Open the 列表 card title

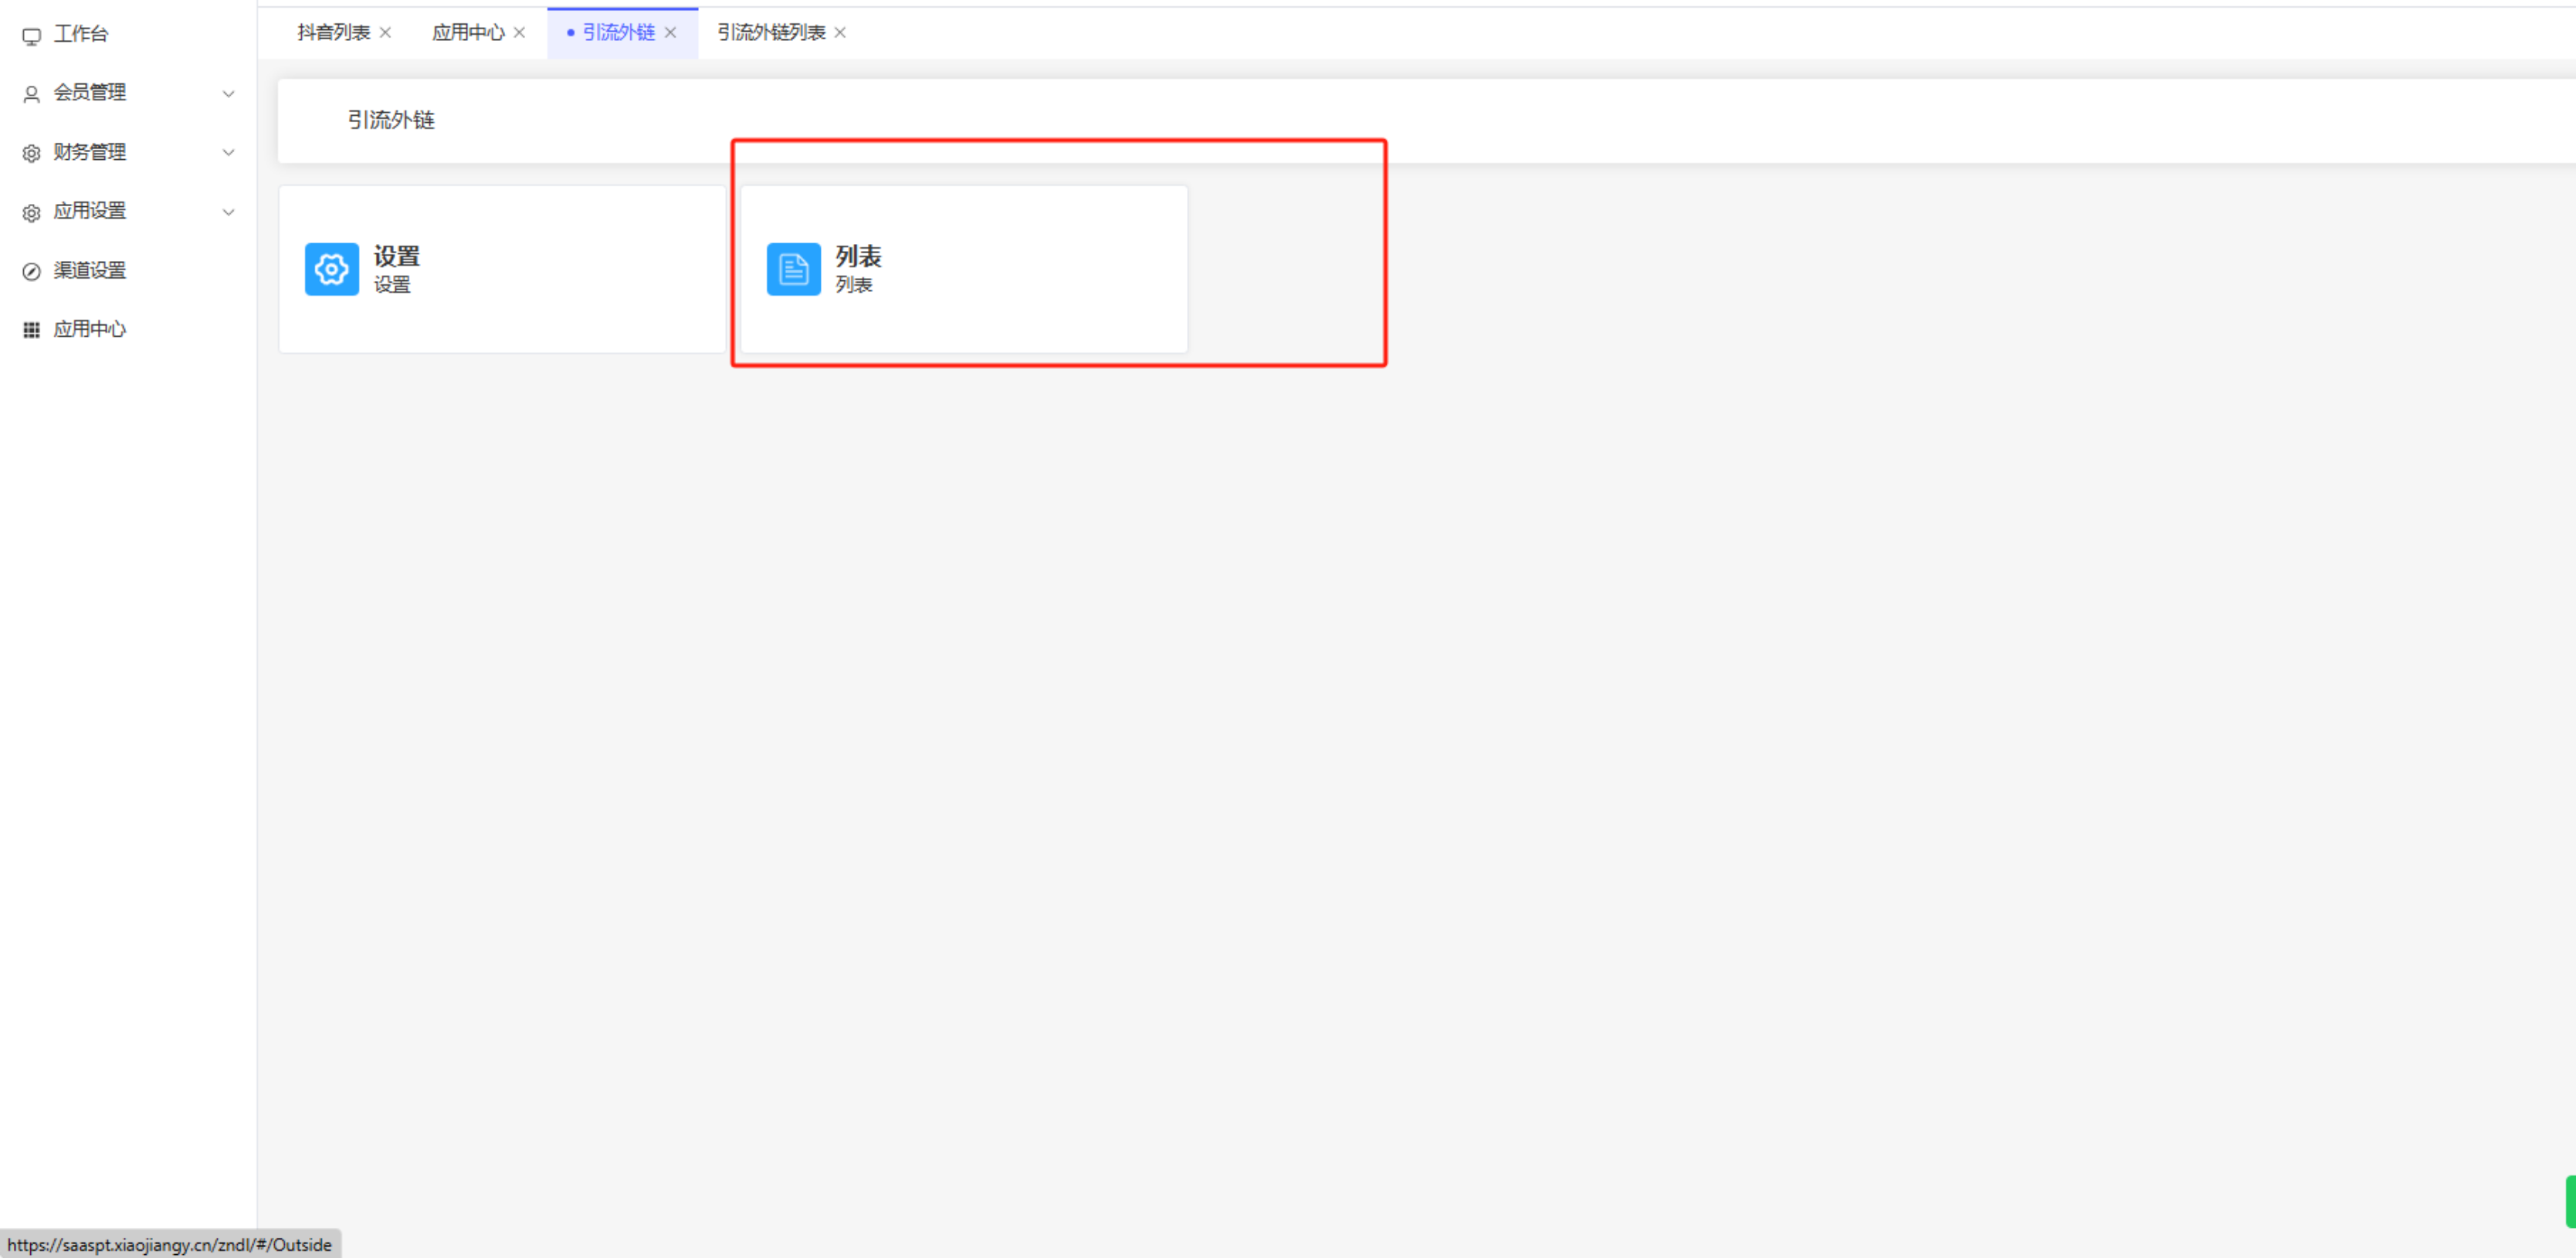coord(859,257)
